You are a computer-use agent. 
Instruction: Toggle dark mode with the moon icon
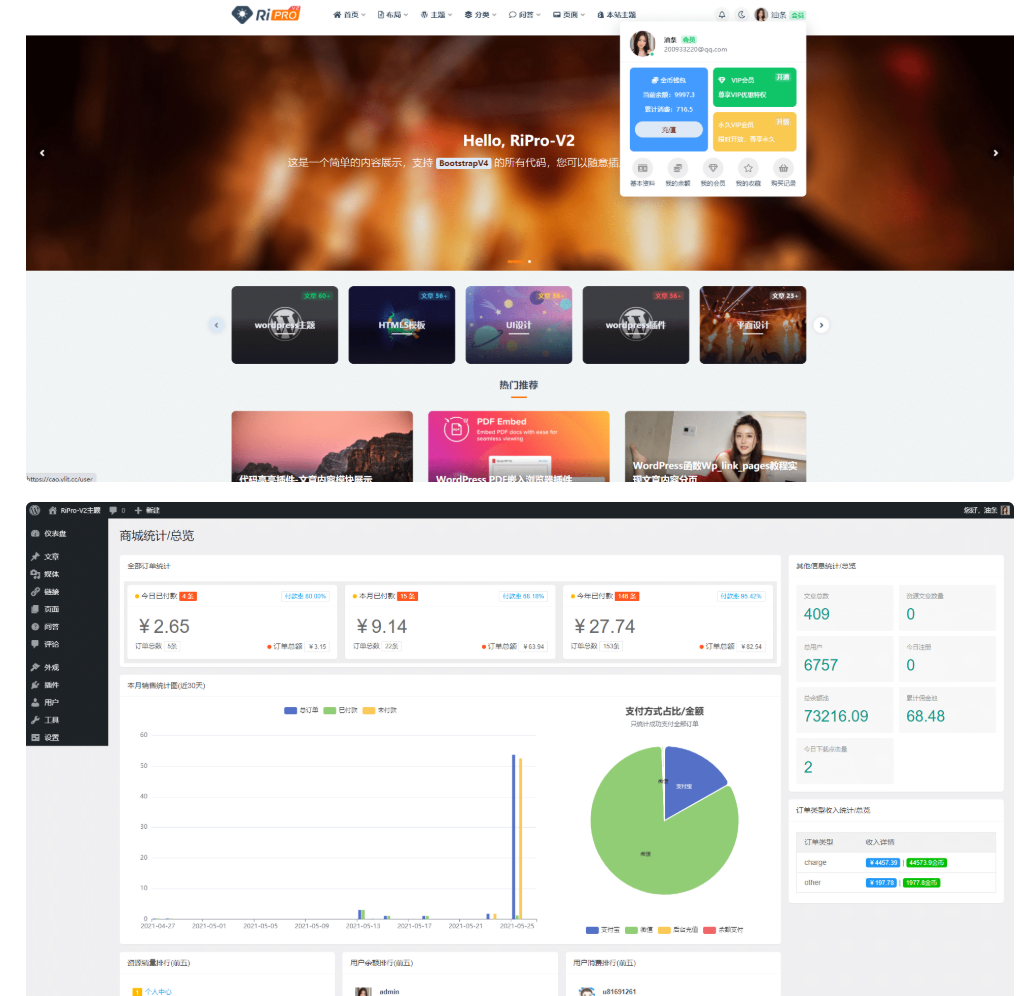click(x=741, y=15)
